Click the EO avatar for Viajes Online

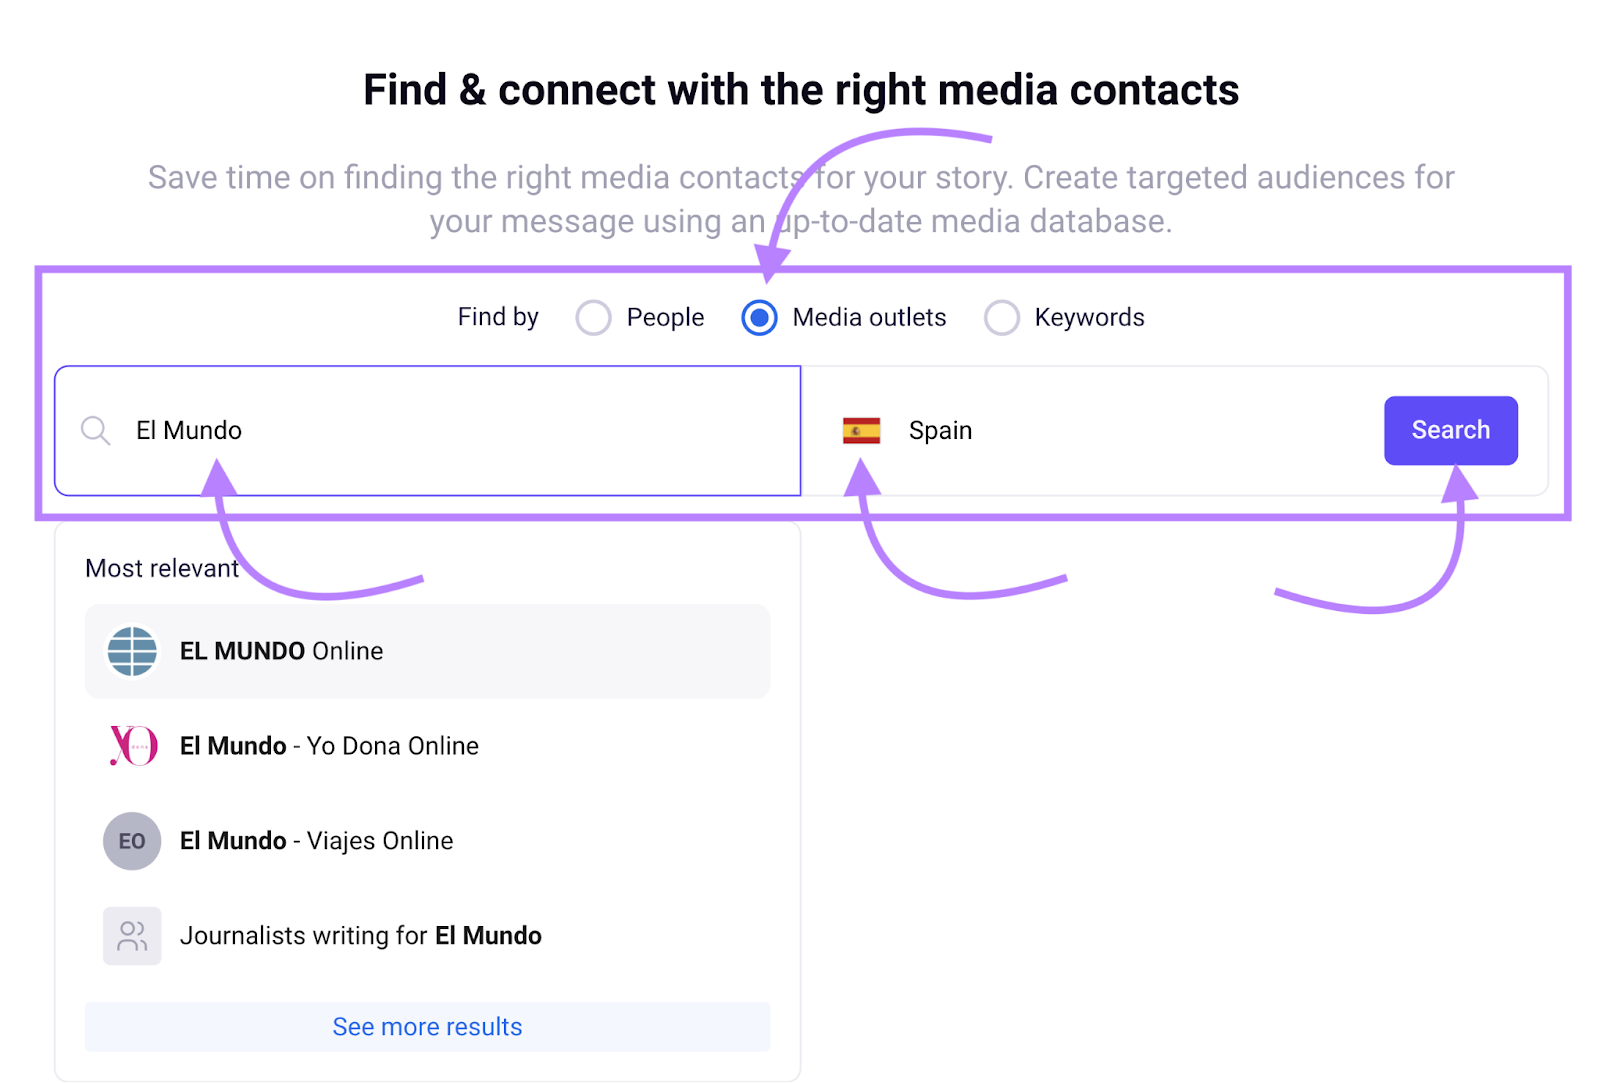132,841
